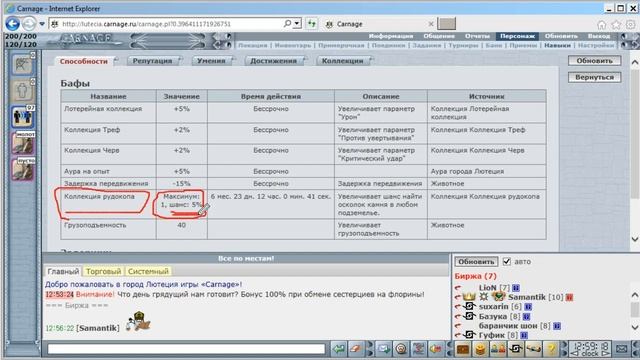
Task: Click Выход in the top menu
Action: click(x=599, y=36)
